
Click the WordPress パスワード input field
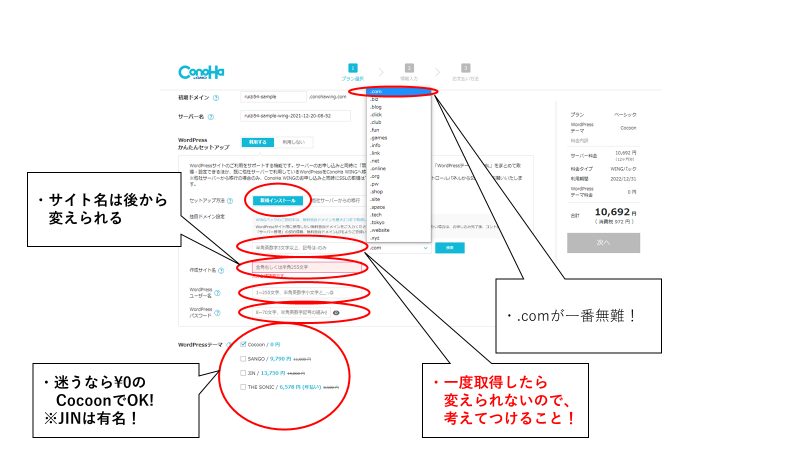pos(291,312)
